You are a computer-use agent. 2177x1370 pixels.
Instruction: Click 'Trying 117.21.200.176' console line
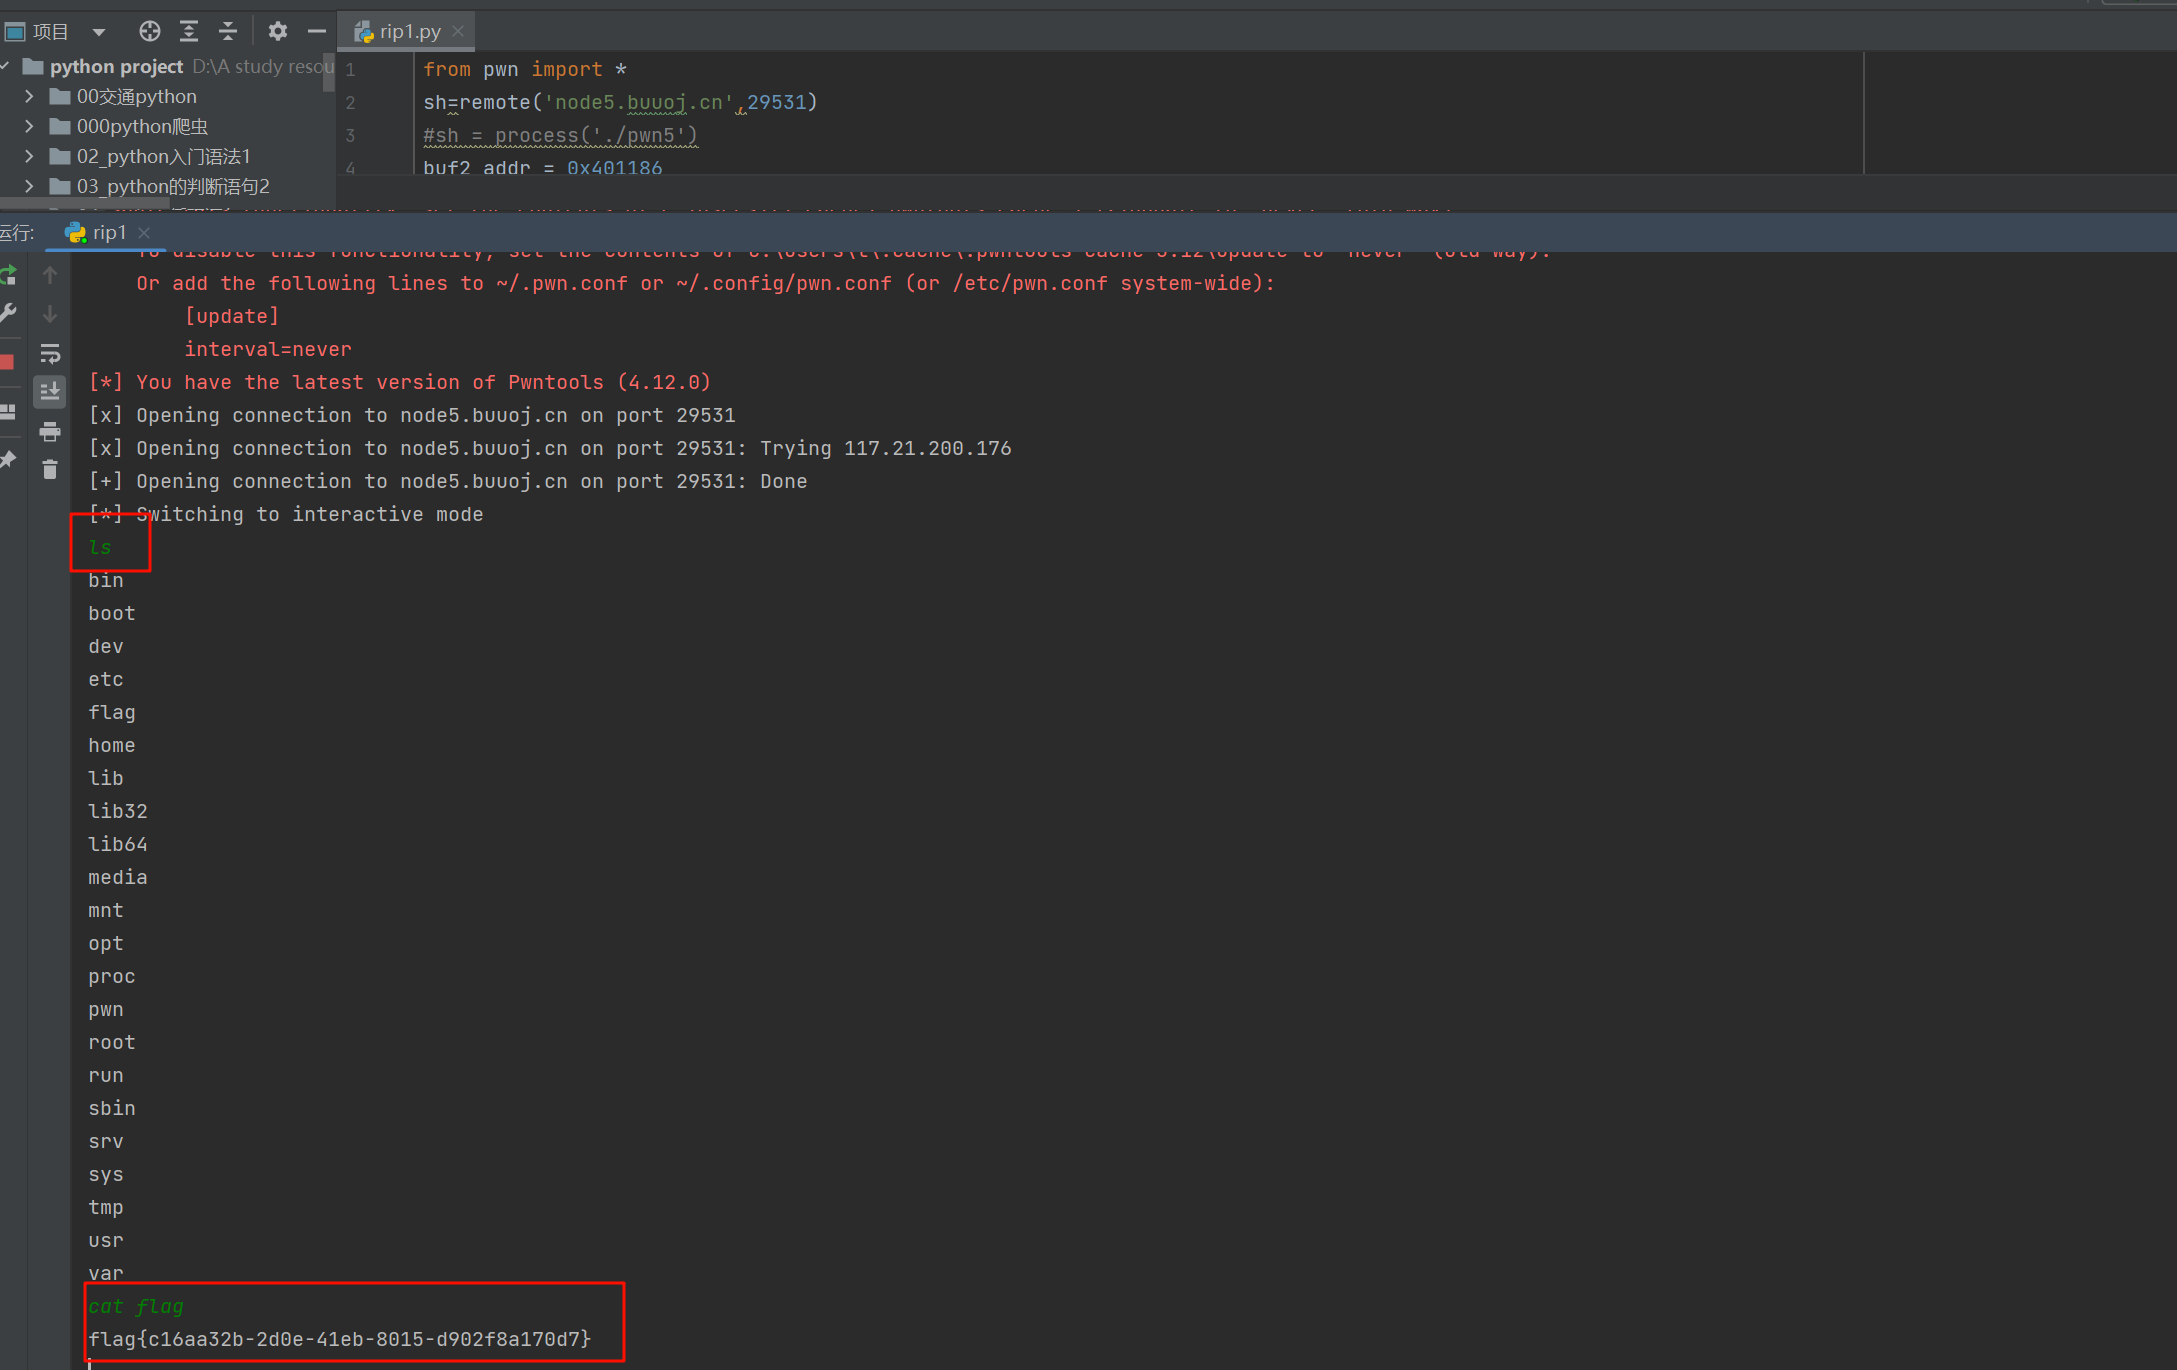pos(550,448)
